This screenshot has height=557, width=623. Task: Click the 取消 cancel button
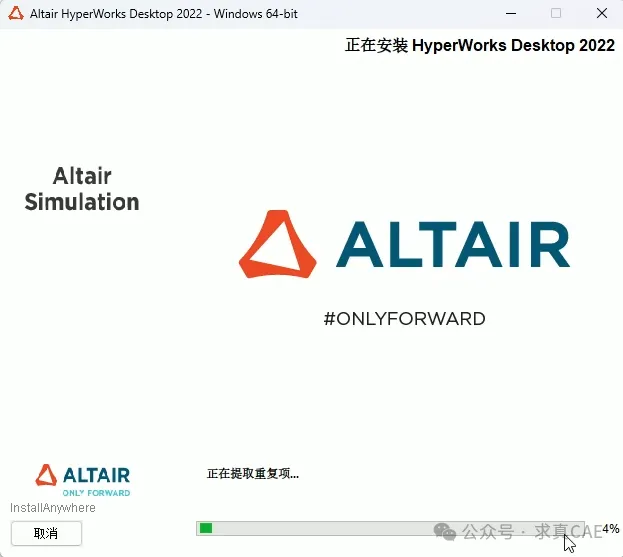(46, 533)
